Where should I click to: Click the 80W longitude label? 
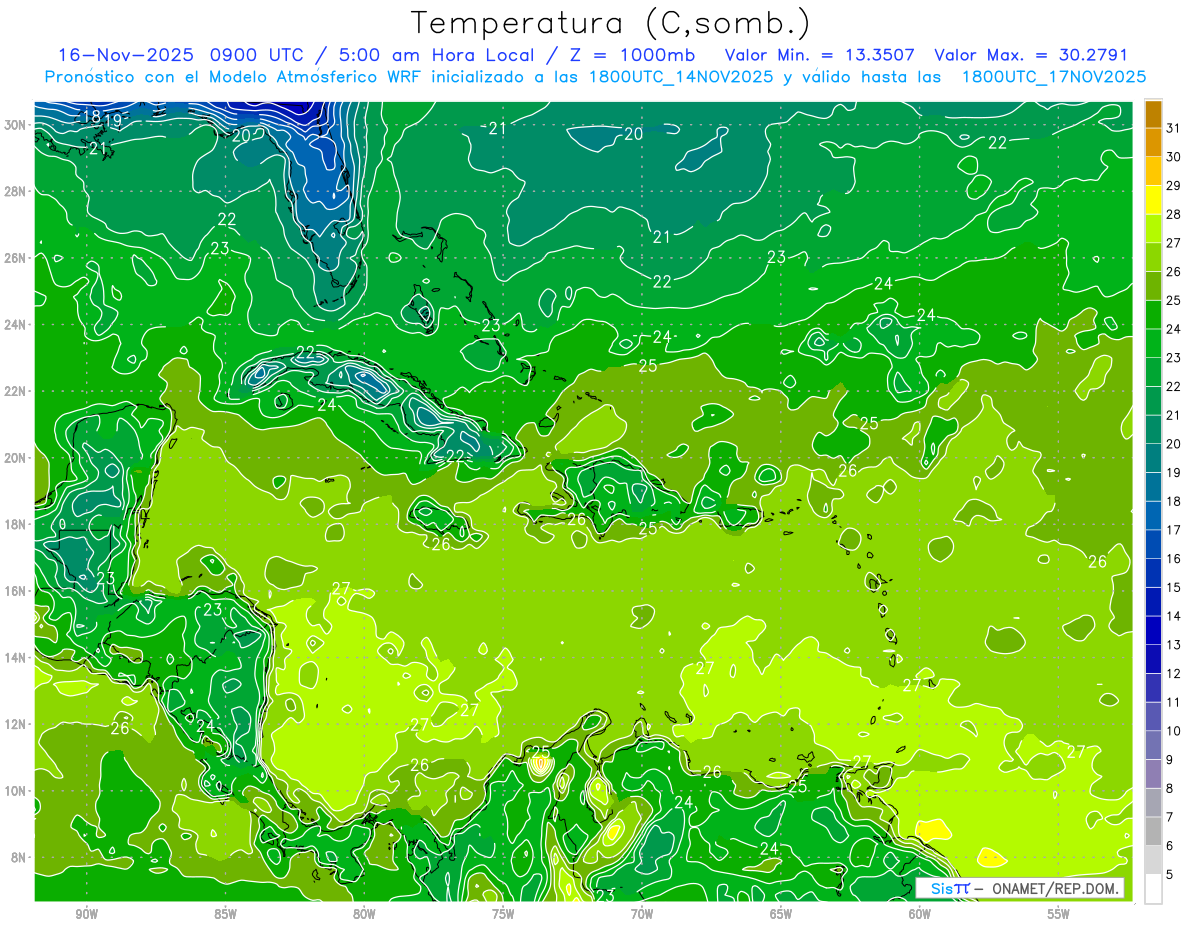pos(364,913)
